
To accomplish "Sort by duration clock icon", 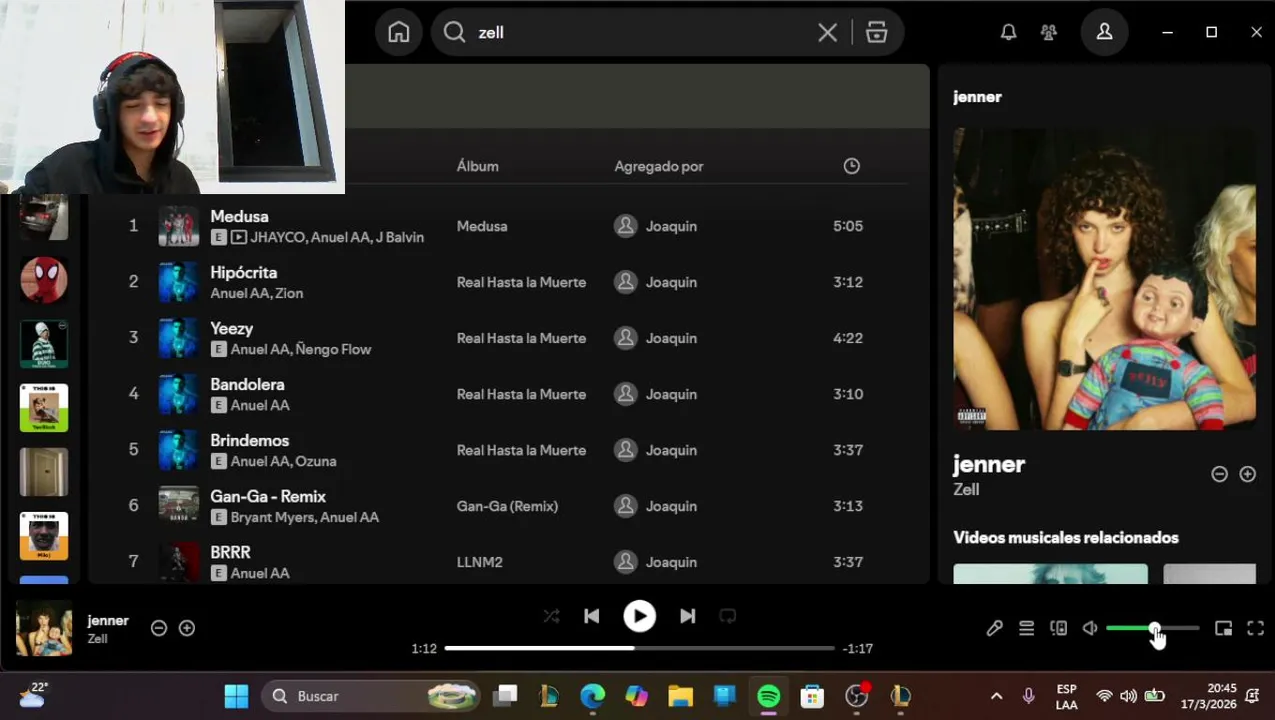I will (851, 166).
